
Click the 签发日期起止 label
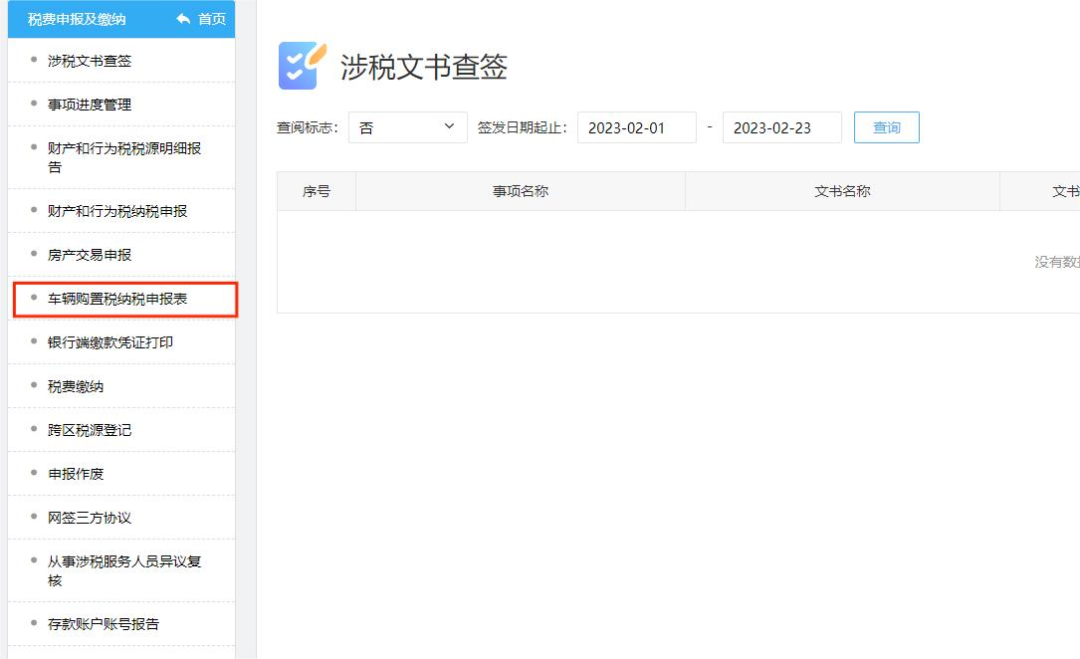(x=522, y=127)
